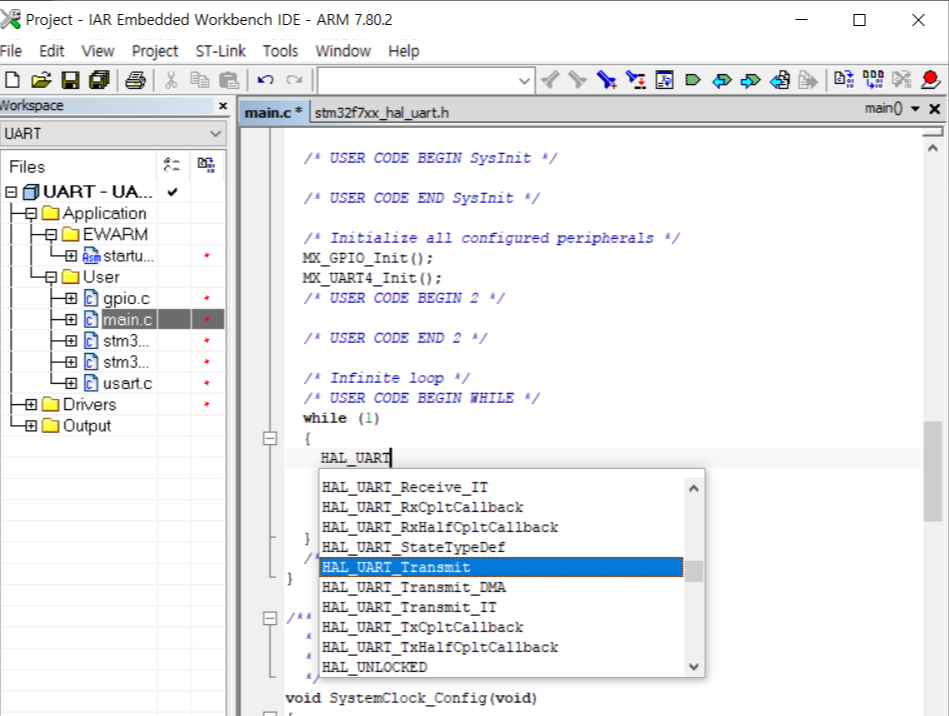Expand the usart.c tree node
This screenshot has width=949, height=716.
[x=71, y=383]
